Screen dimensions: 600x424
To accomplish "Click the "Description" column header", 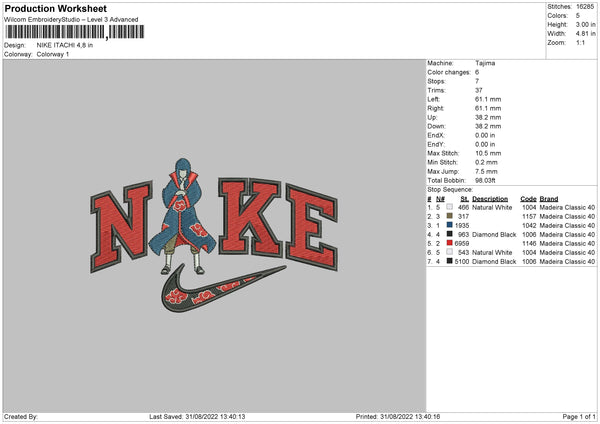I will coord(490,199).
